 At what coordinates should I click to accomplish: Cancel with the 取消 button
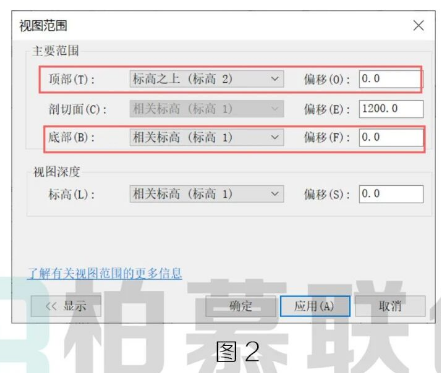(390, 306)
